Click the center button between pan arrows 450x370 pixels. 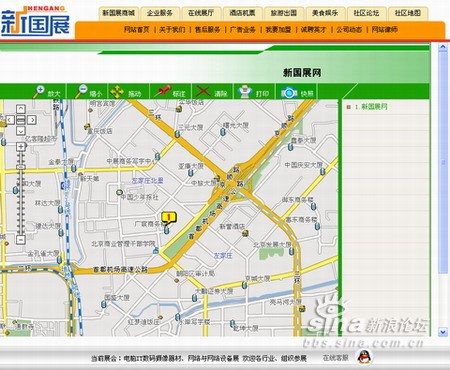(x=21, y=120)
